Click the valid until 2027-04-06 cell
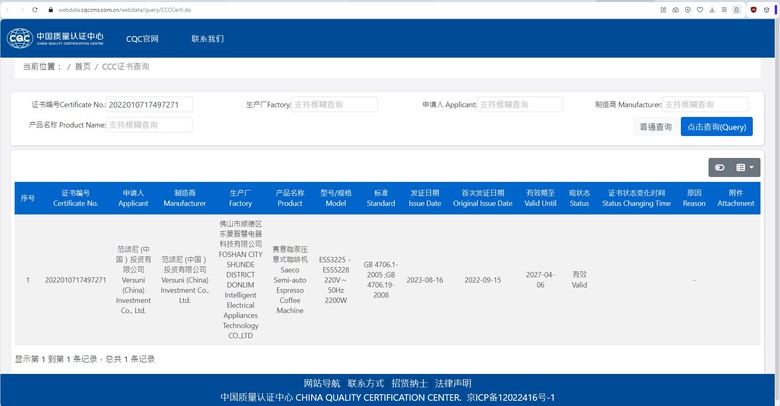This screenshot has width=780, height=406. coord(540,280)
